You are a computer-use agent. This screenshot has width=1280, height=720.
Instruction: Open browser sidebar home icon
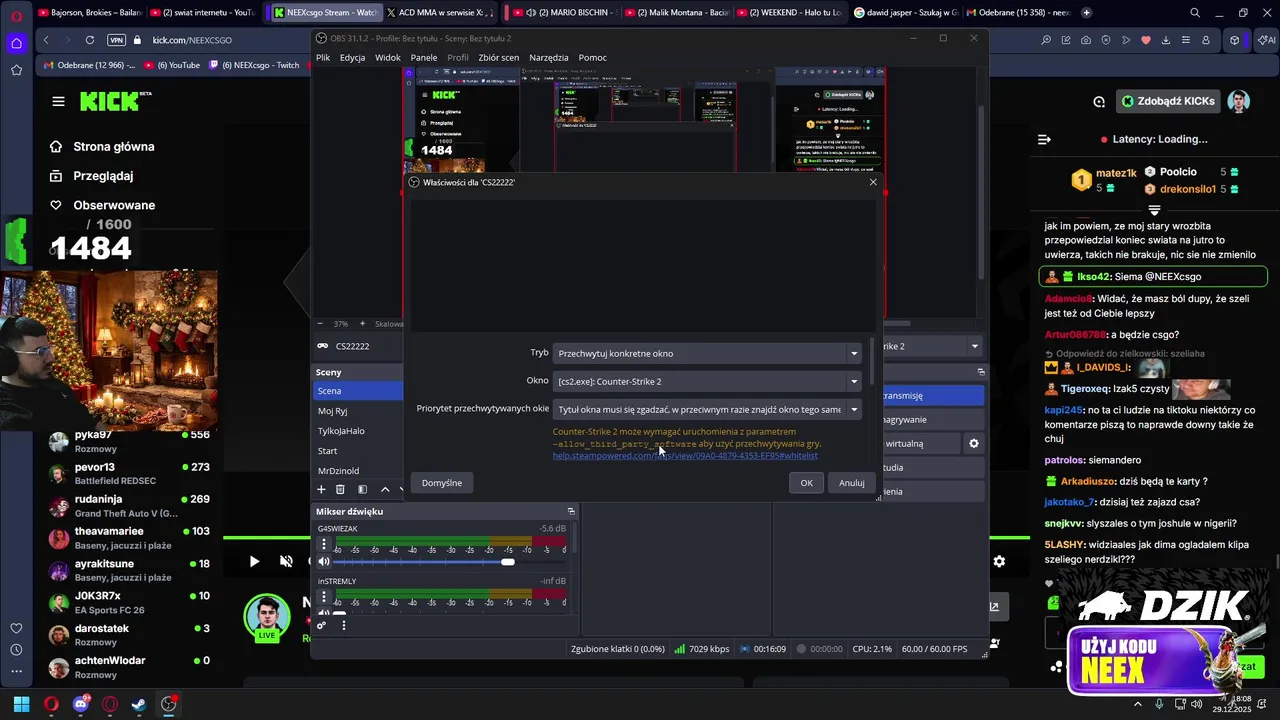(16, 43)
